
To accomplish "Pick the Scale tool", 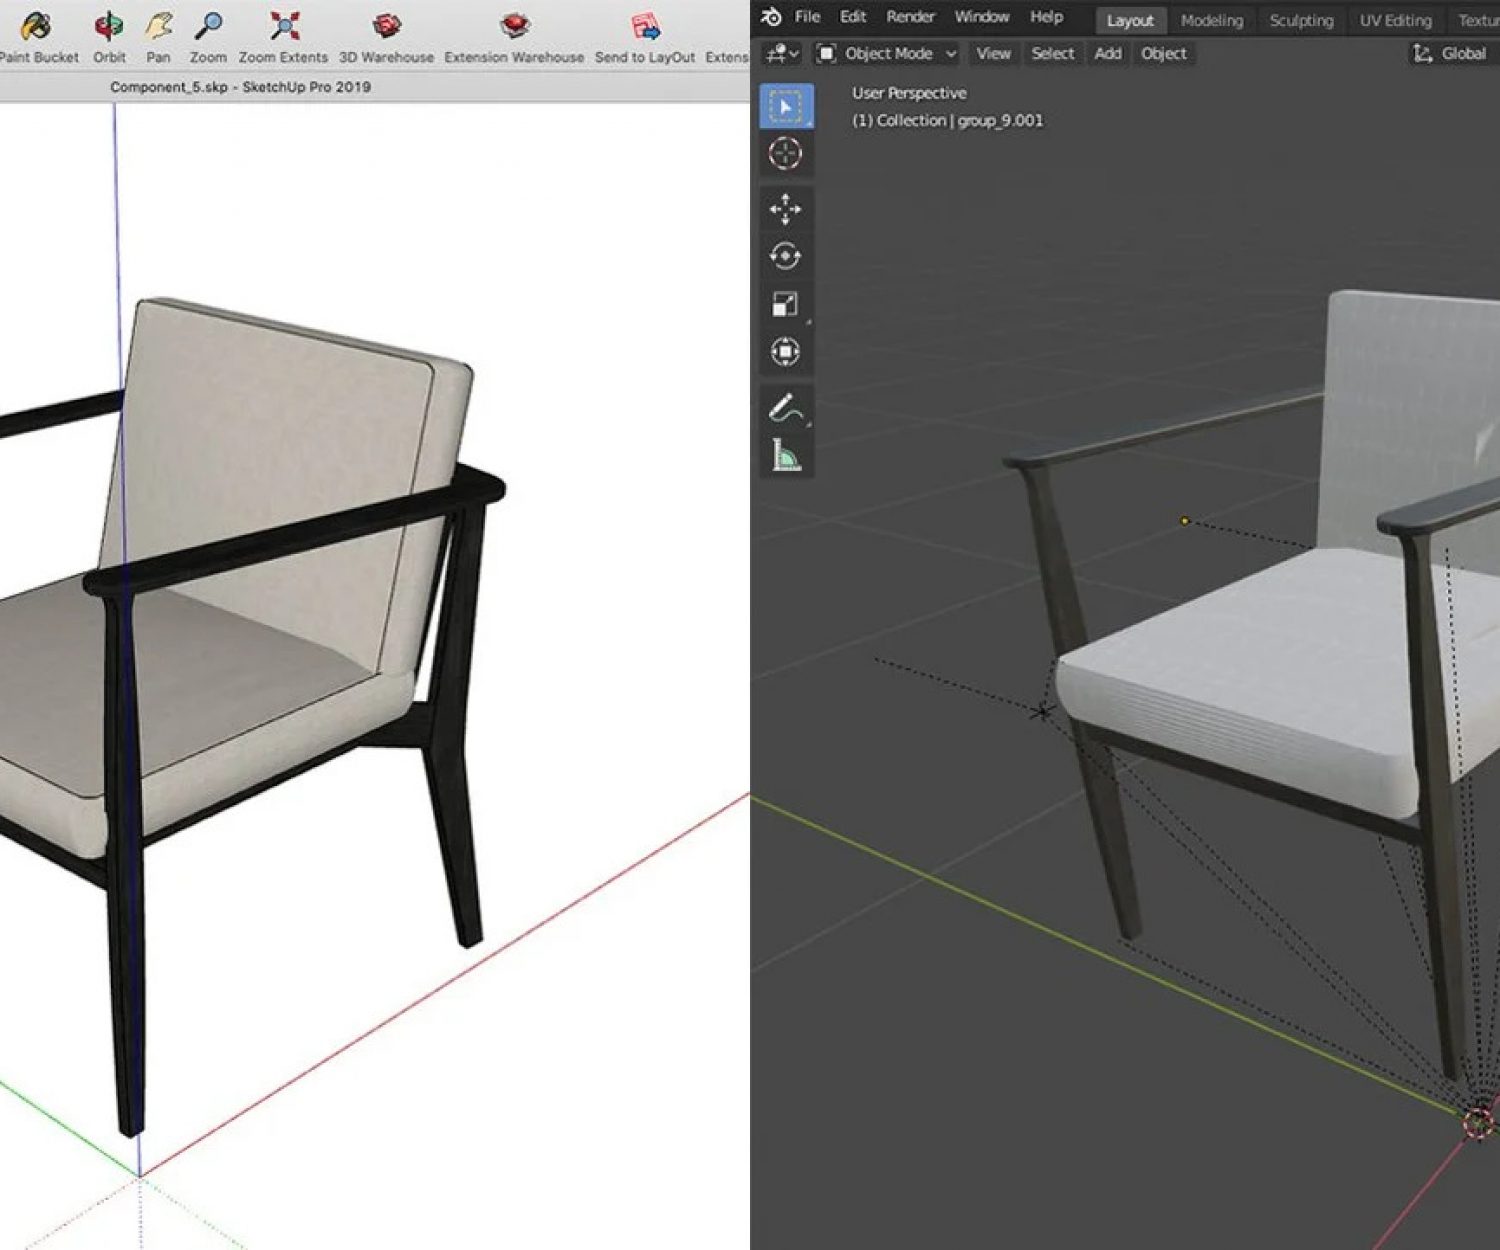I will coord(786,304).
